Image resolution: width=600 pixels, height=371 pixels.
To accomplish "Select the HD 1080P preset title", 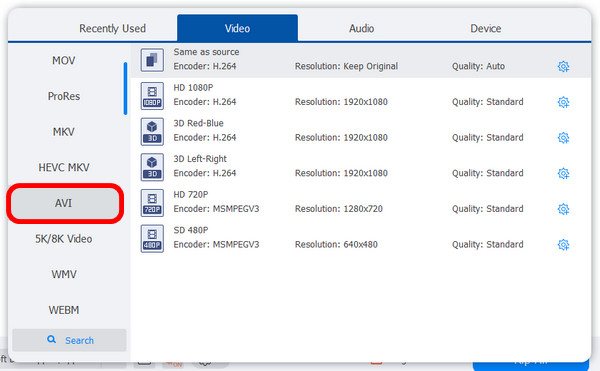I will tap(193, 88).
